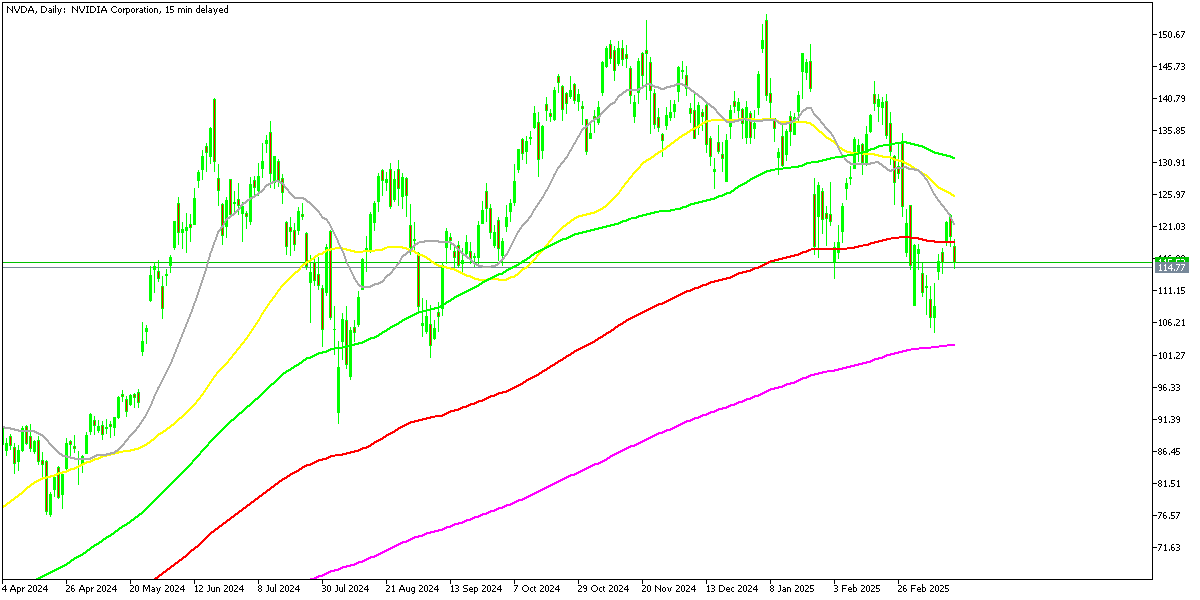The width and height of the screenshot is (1200, 600).
Task: Click the 29 Oct 2024 date label
Action: pyautogui.click(x=603, y=589)
